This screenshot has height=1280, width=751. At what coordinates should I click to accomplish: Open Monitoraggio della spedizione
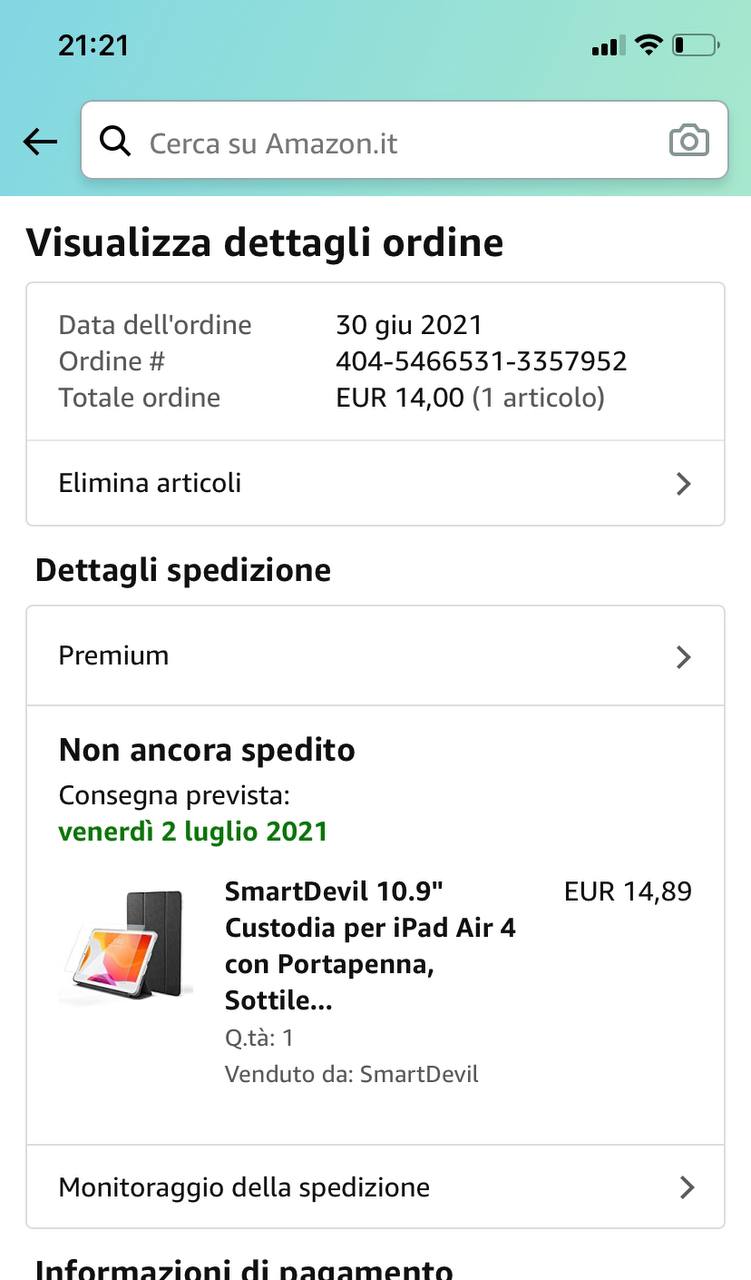[244, 1187]
